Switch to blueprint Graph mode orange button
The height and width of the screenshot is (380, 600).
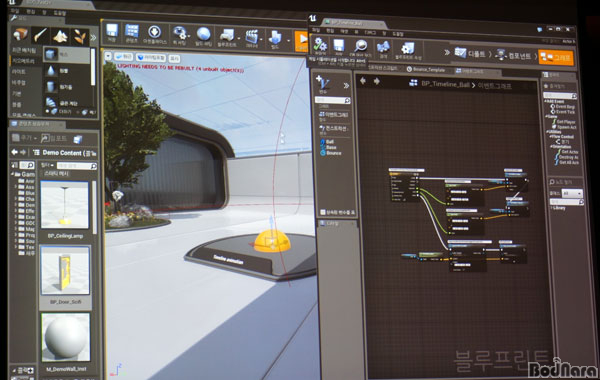point(557,57)
